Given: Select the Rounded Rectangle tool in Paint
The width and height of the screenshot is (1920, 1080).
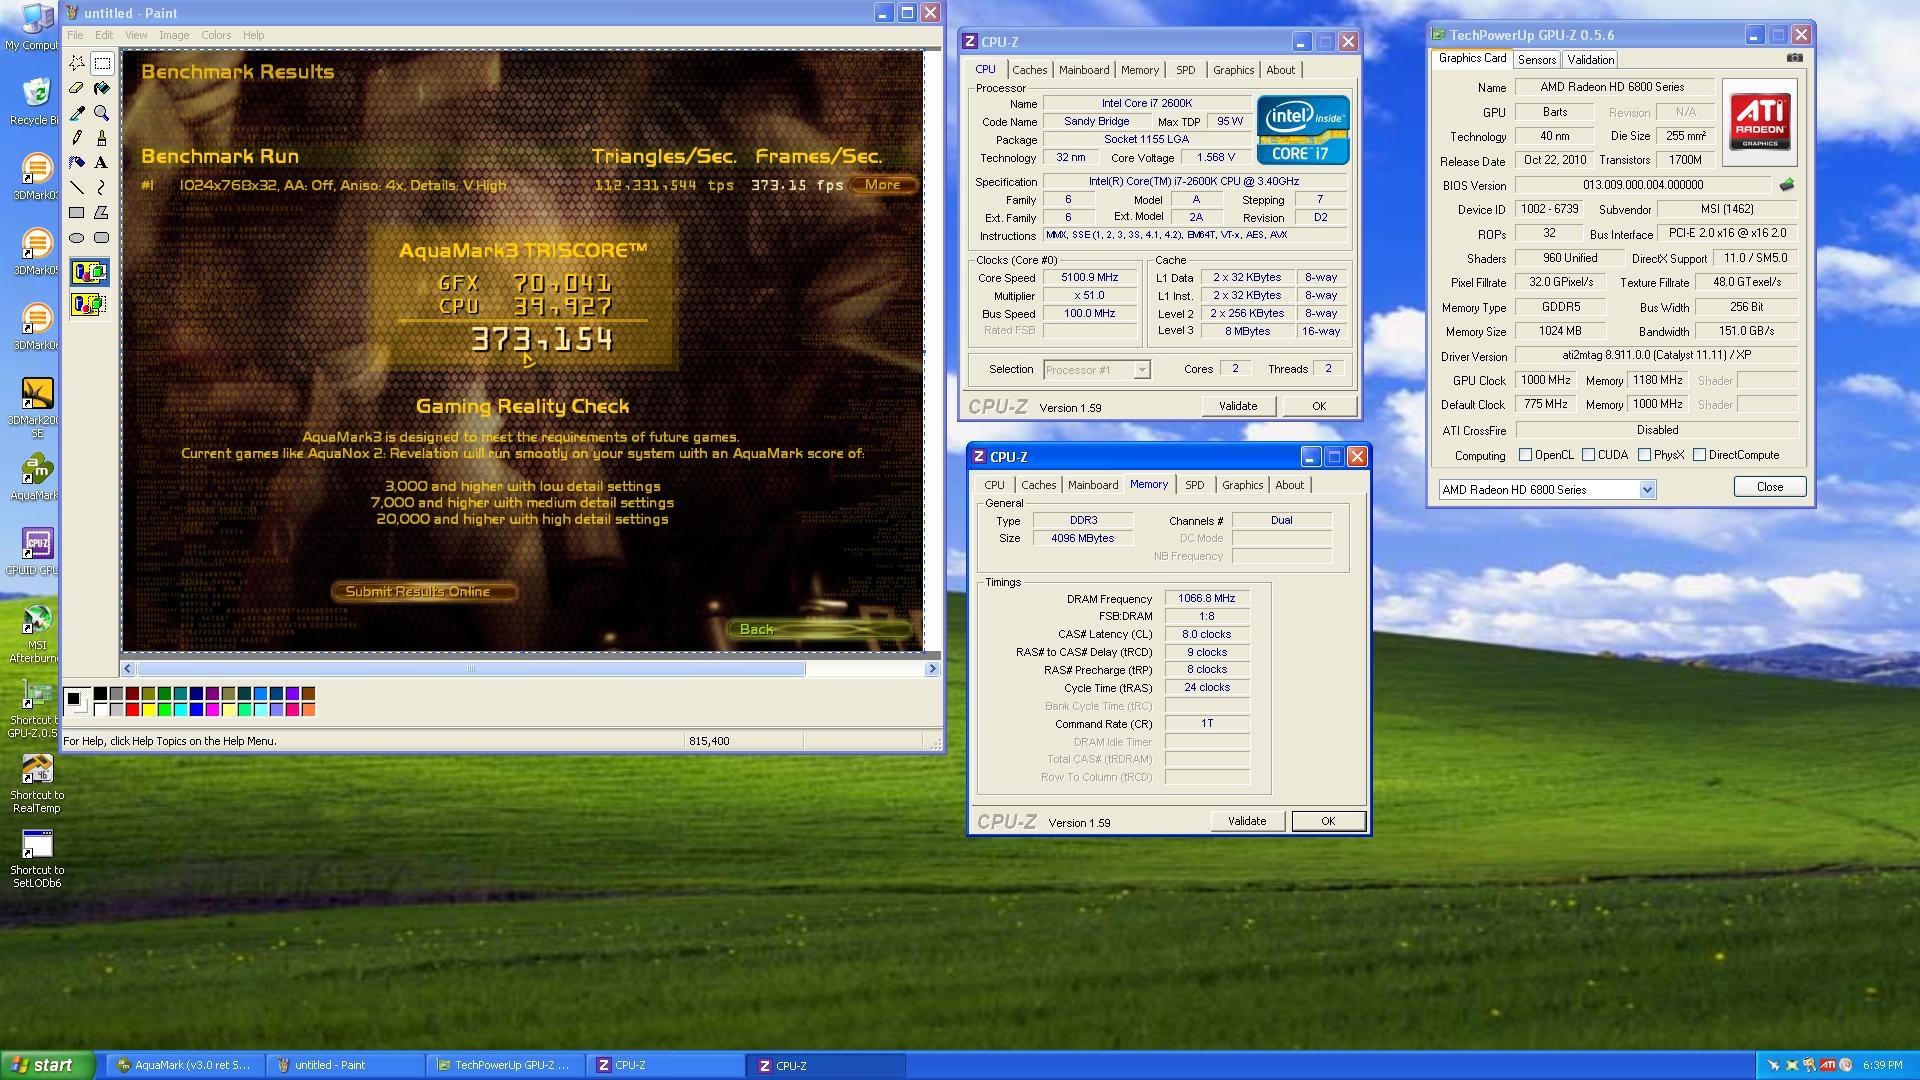Looking at the screenshot, I should tap(102, 238).
